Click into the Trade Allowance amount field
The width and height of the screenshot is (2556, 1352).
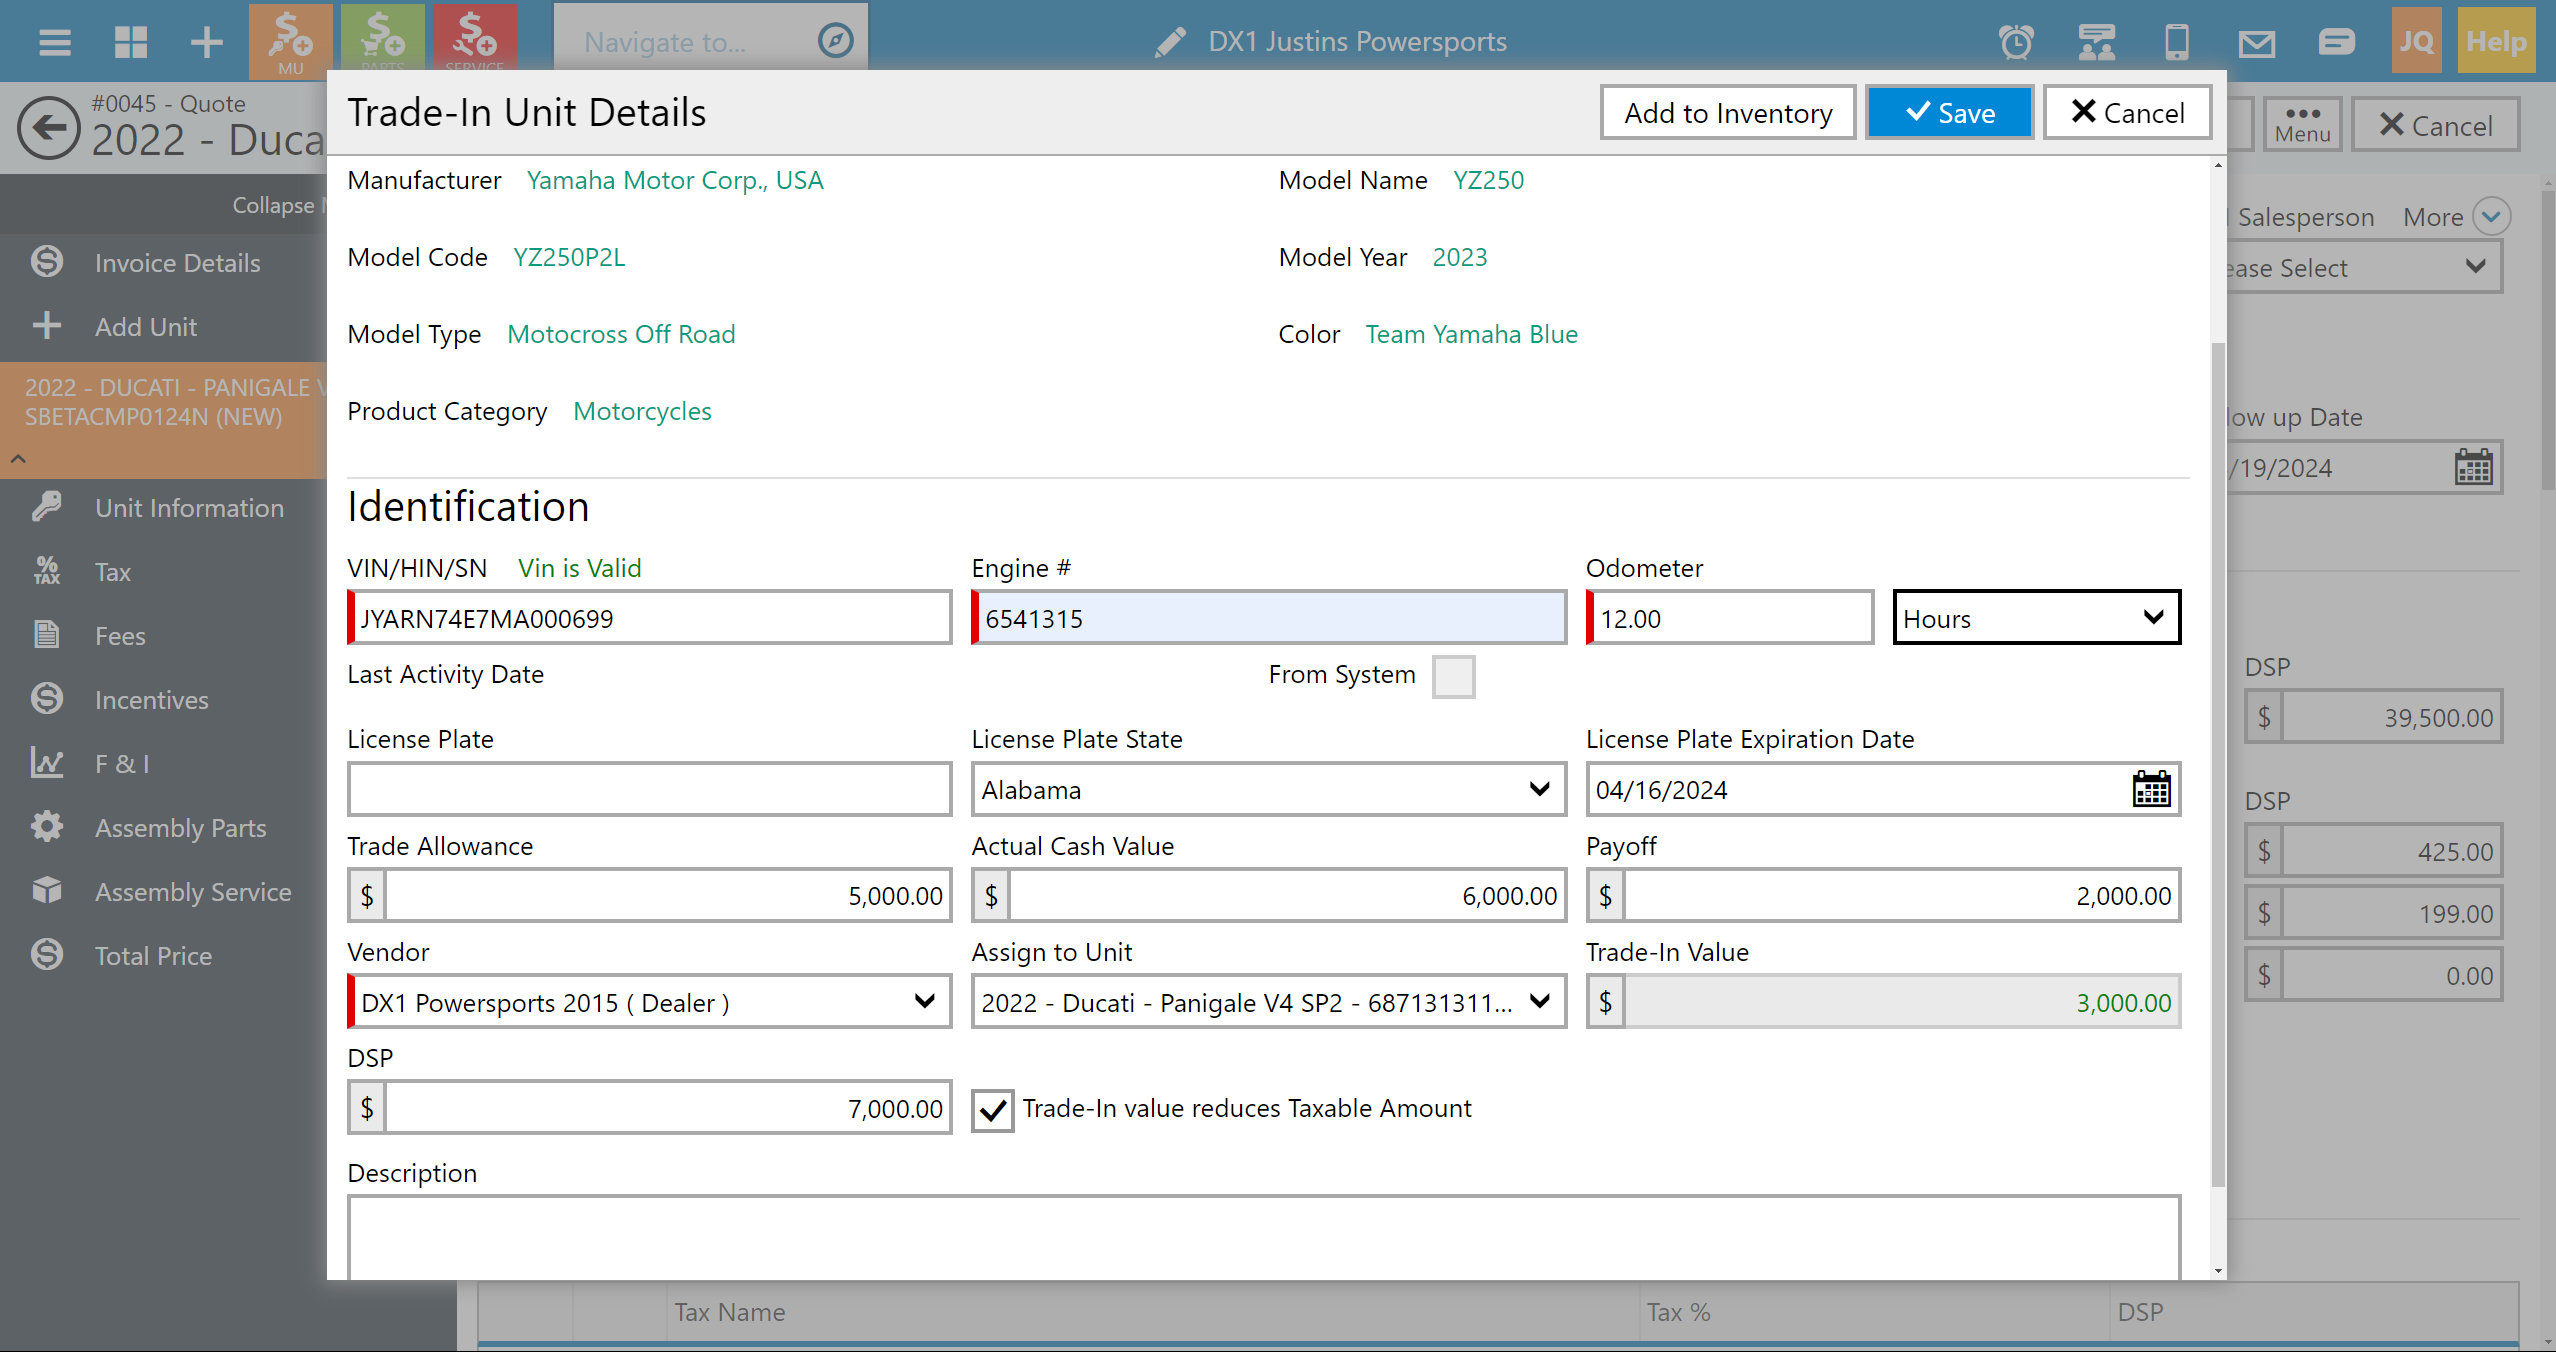(x=666, y=896)
